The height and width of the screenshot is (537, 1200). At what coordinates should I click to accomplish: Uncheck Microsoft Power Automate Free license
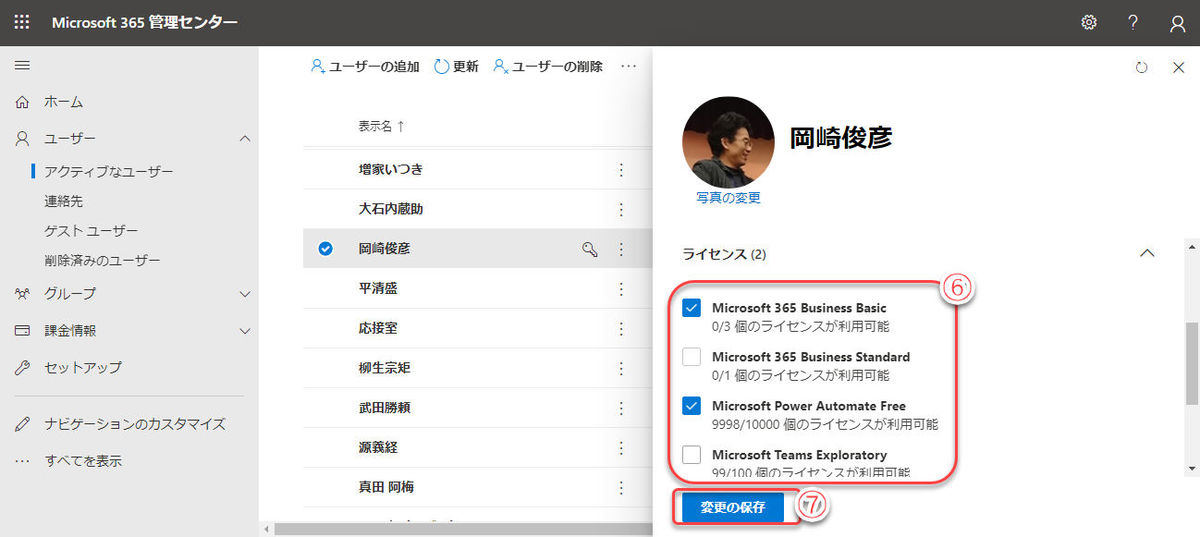tap(691, 406)
